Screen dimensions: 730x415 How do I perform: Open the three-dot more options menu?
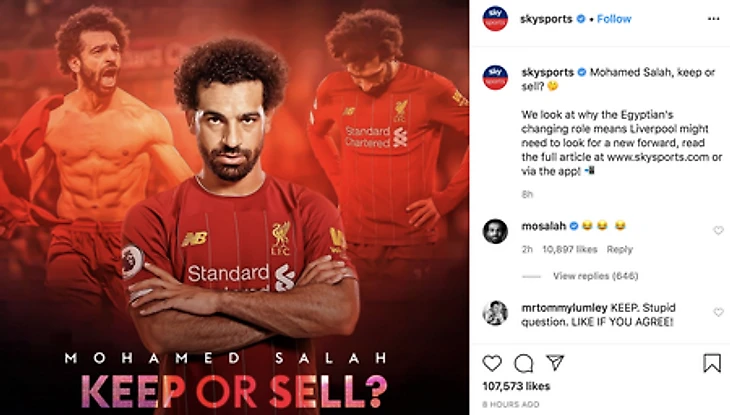pos(713,19)
